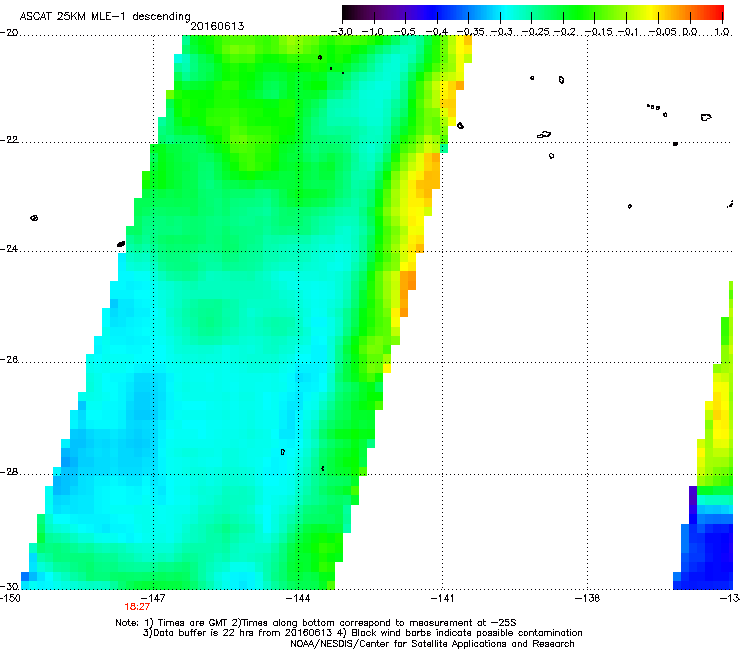This screenshot has height=650, width=740.
Task: Click the -1.0 color scale label
Action: coord(372,32)
